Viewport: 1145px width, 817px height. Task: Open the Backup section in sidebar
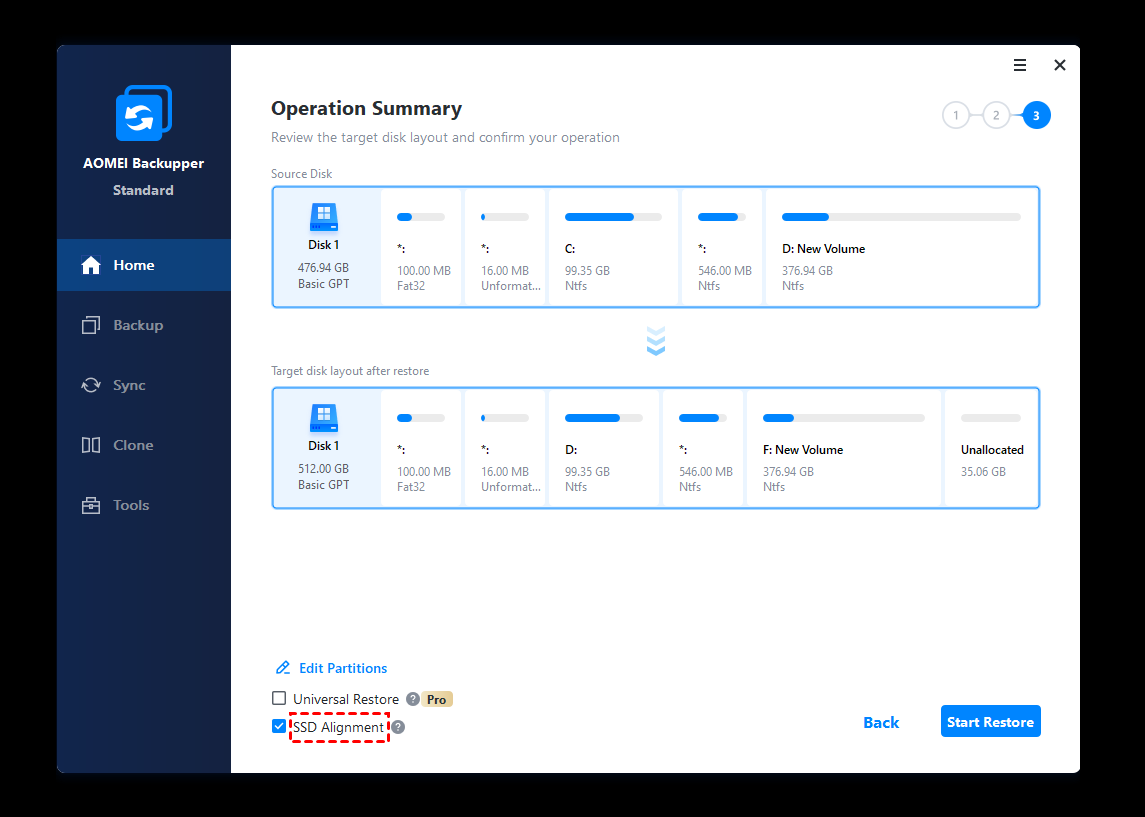pyautogui.click(x=137, y=325)
